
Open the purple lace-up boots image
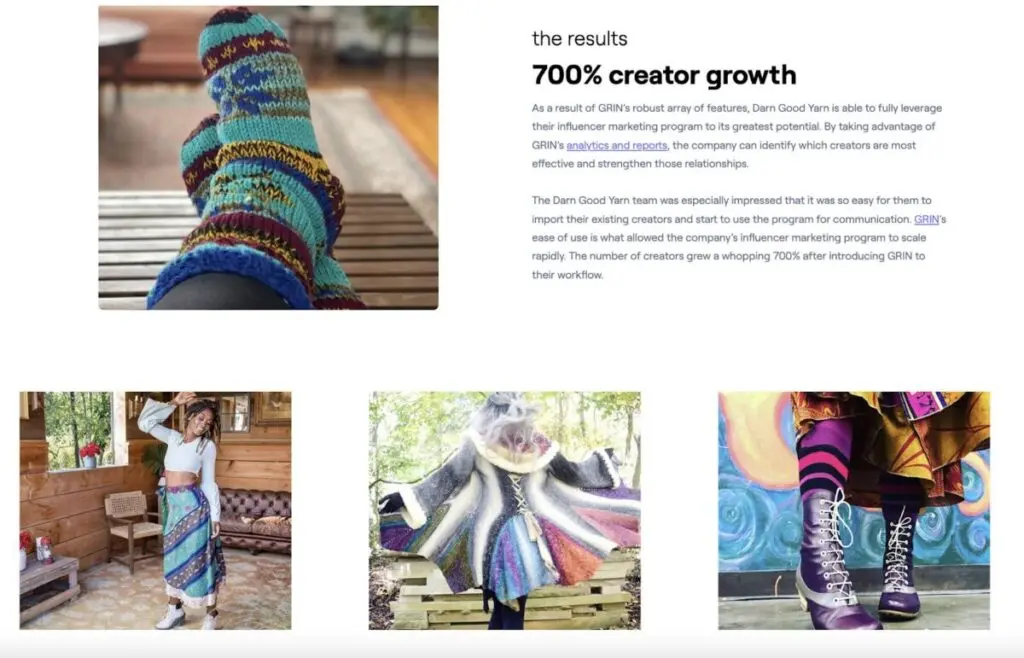pyautogui.click(x=854, y=510)
